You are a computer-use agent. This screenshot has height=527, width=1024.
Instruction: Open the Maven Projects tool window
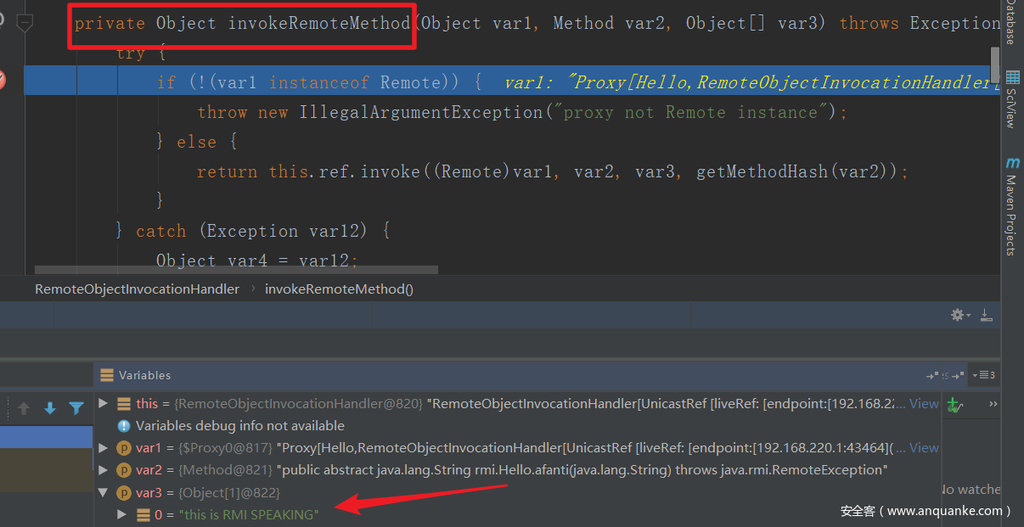(1012, 206)
